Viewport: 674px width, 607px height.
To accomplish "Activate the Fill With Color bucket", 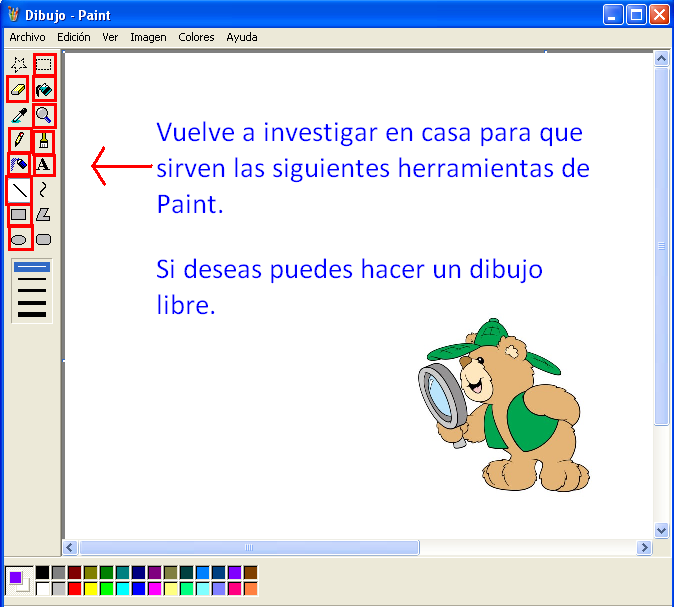I will click(x=44, y=90).
